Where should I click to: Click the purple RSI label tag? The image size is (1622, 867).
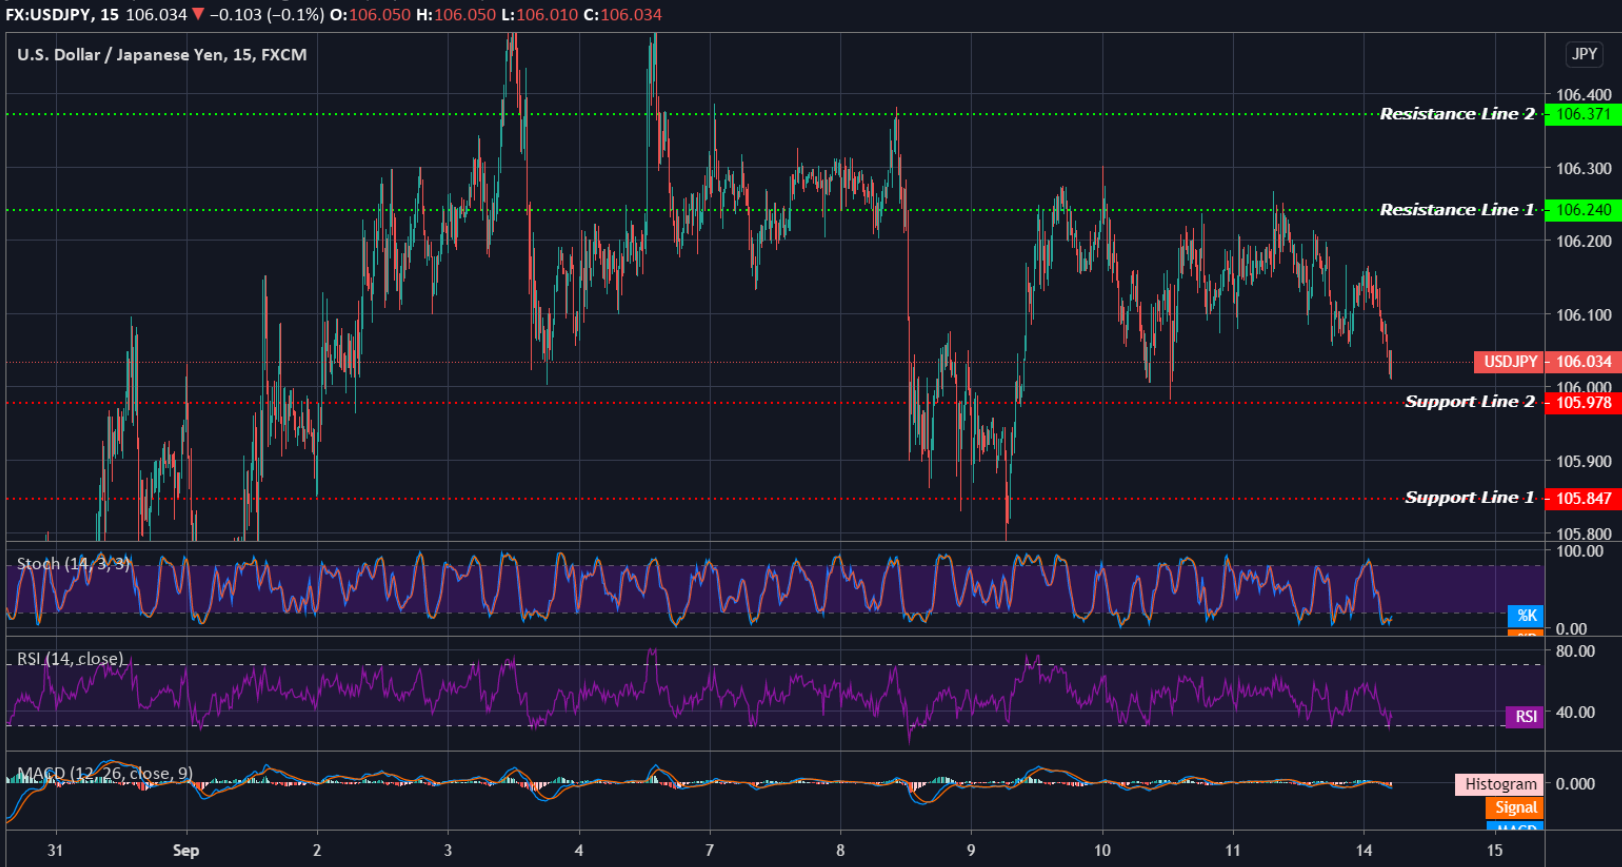1525,716
